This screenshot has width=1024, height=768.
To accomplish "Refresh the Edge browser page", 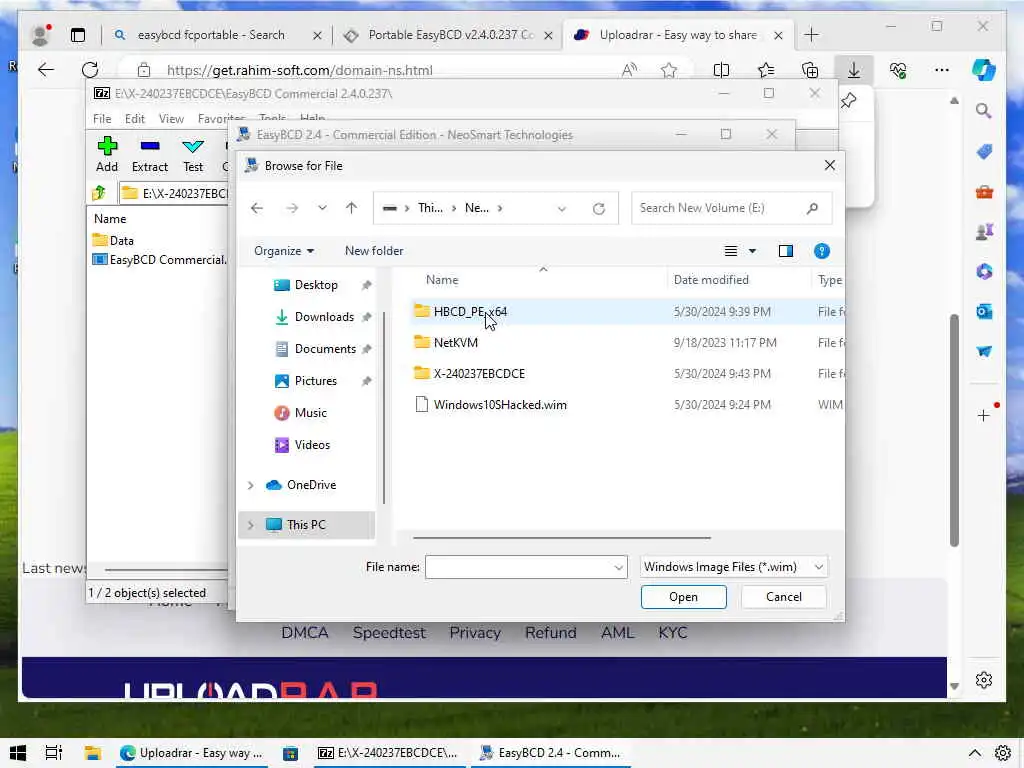I will (90, 70).
